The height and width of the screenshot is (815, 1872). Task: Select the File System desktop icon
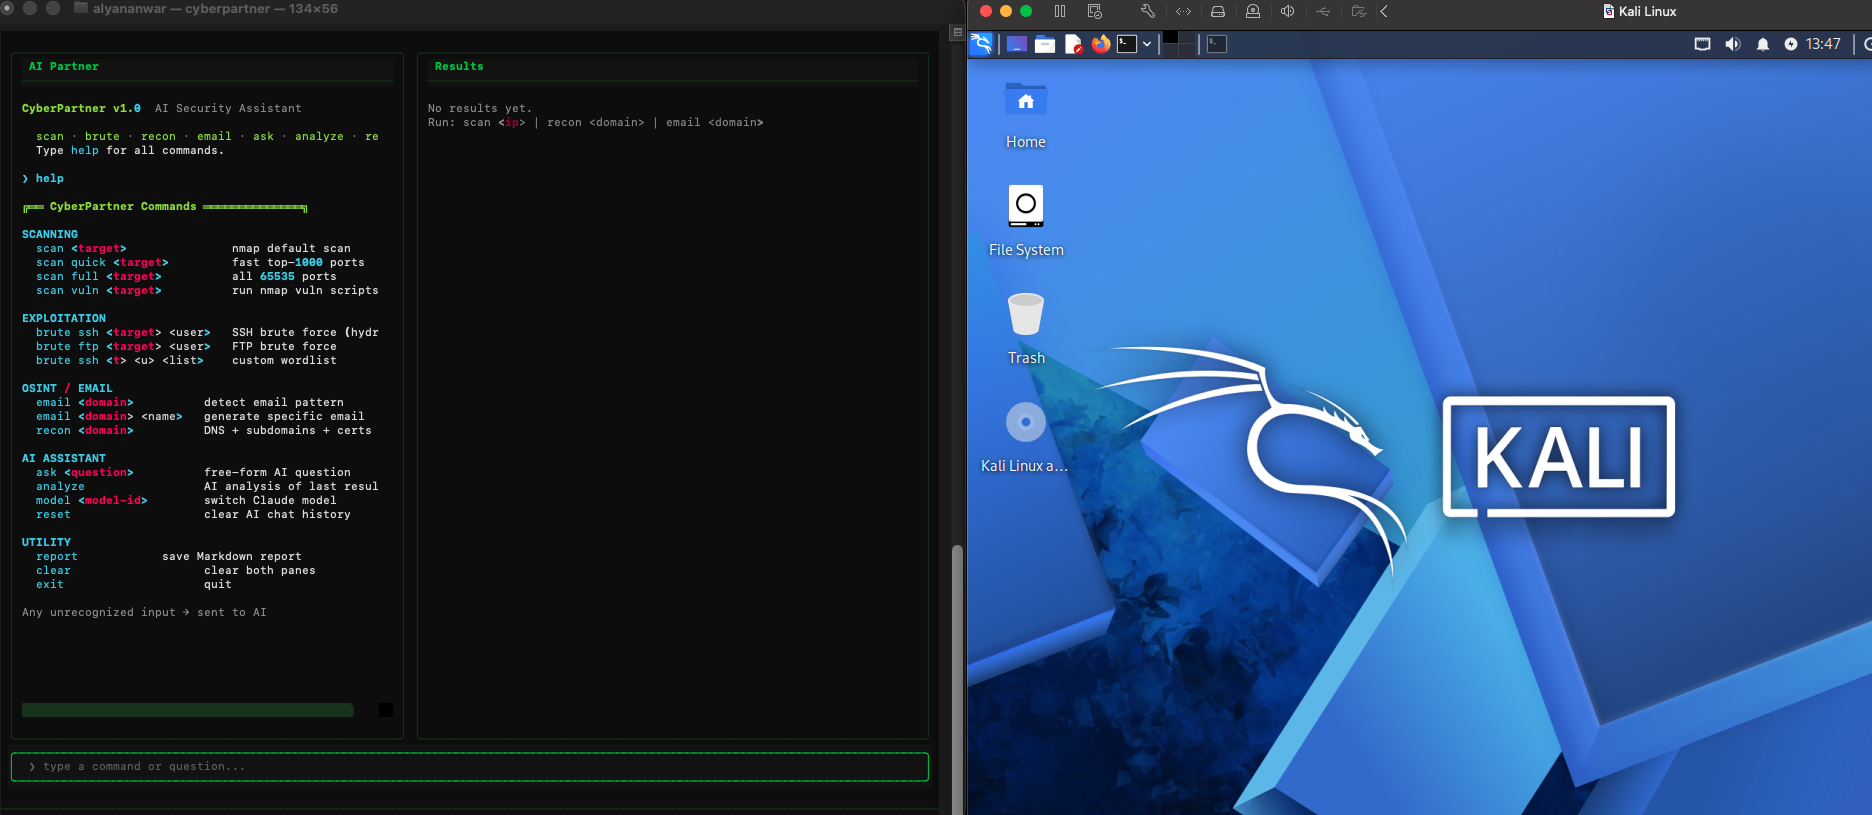point(1026,222)
